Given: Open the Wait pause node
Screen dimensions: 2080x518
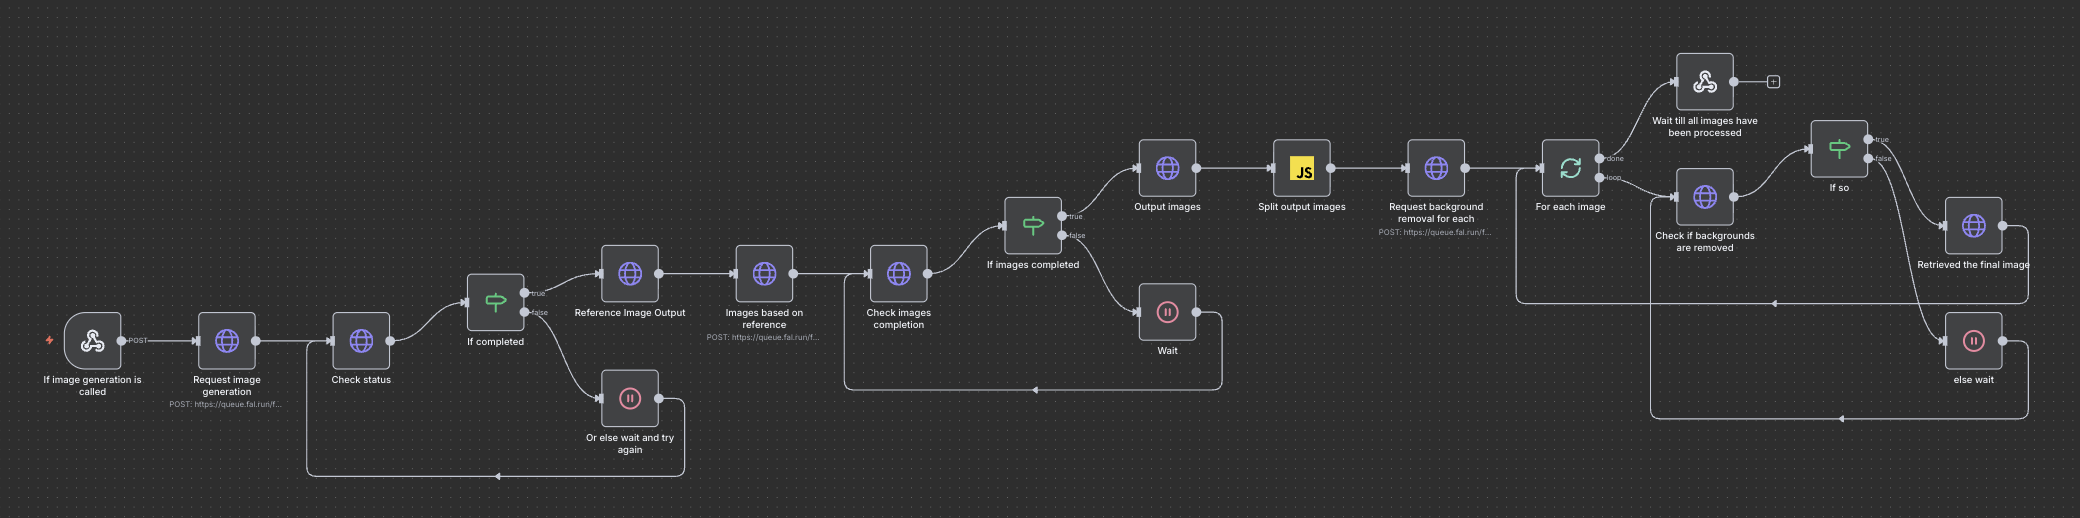Looking at the screenshot, I should pyautogui.click(x=1167, y=312).
